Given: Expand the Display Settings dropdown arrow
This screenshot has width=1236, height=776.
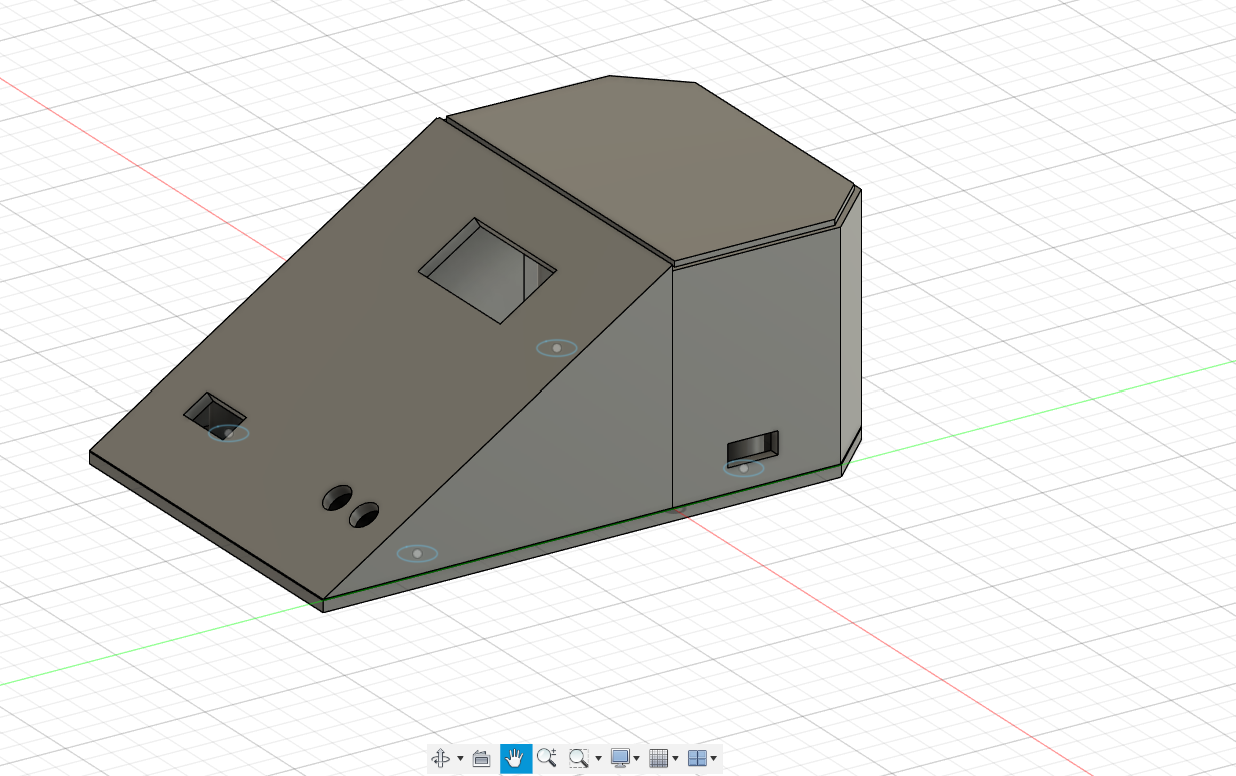Looking at the screenshot, I should 637,759.
